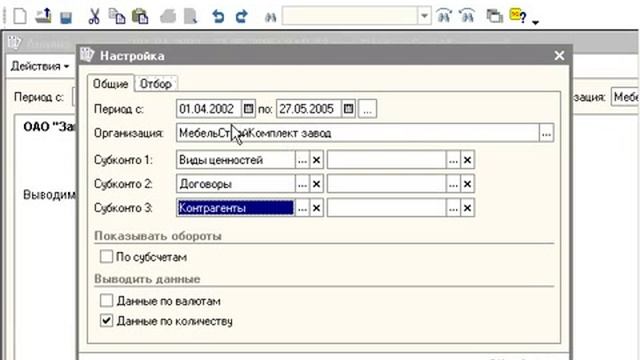Click the grayed Print toolbar icon

click(x=168, y=17)
